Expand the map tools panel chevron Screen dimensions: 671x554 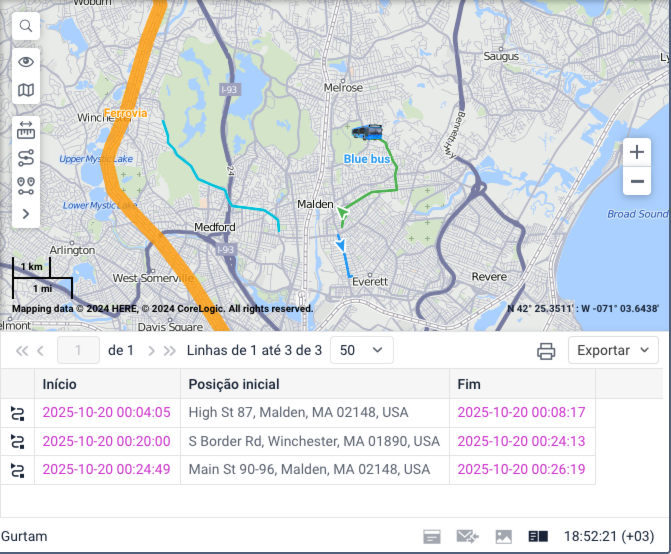[x=25, y=213]
